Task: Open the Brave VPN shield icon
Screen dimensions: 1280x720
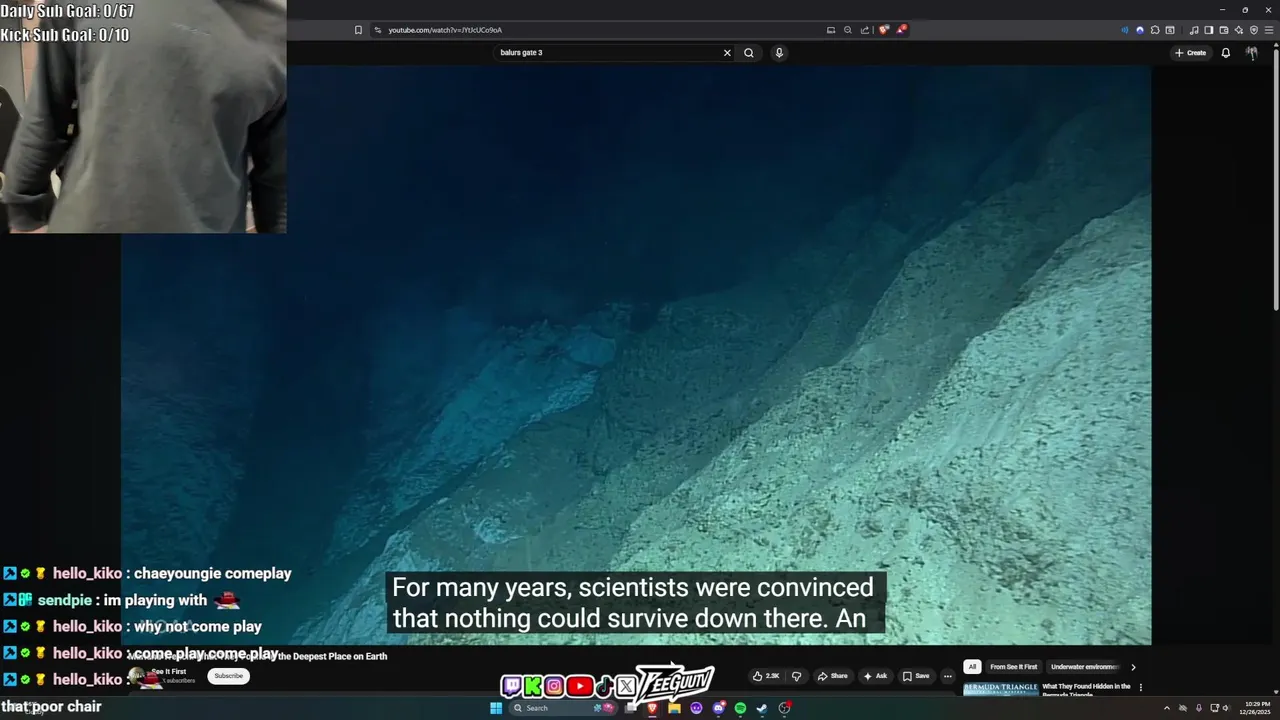Action: click(1254, 30)
